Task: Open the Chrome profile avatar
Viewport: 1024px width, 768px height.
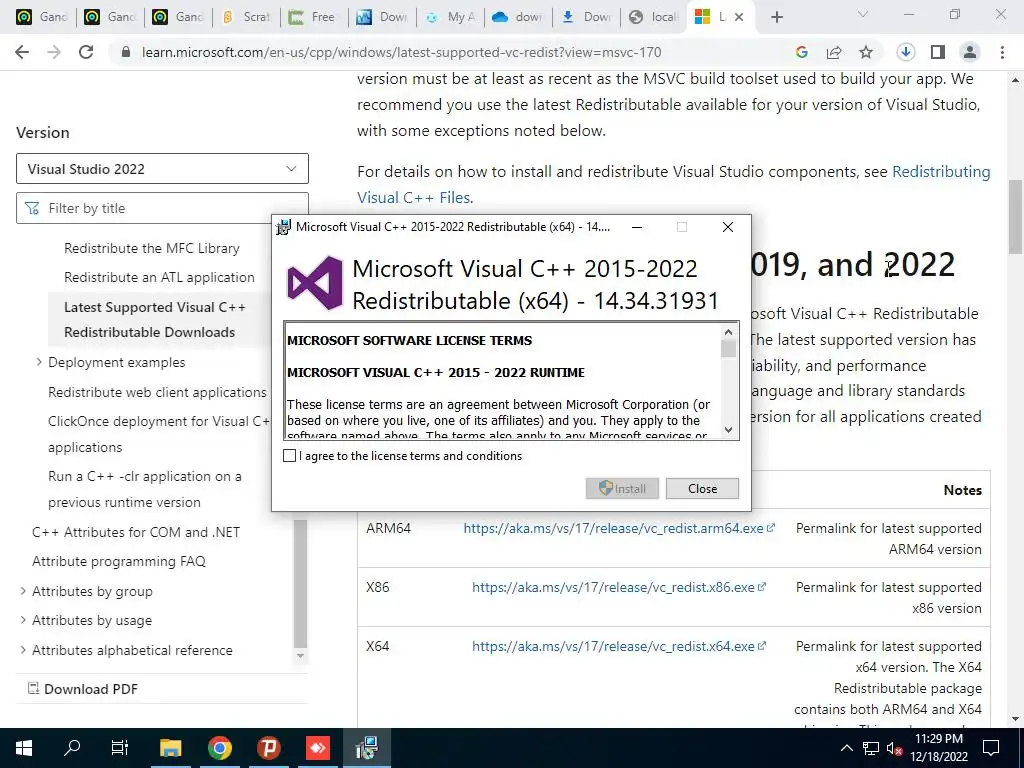Action: (x=970, y=52)
